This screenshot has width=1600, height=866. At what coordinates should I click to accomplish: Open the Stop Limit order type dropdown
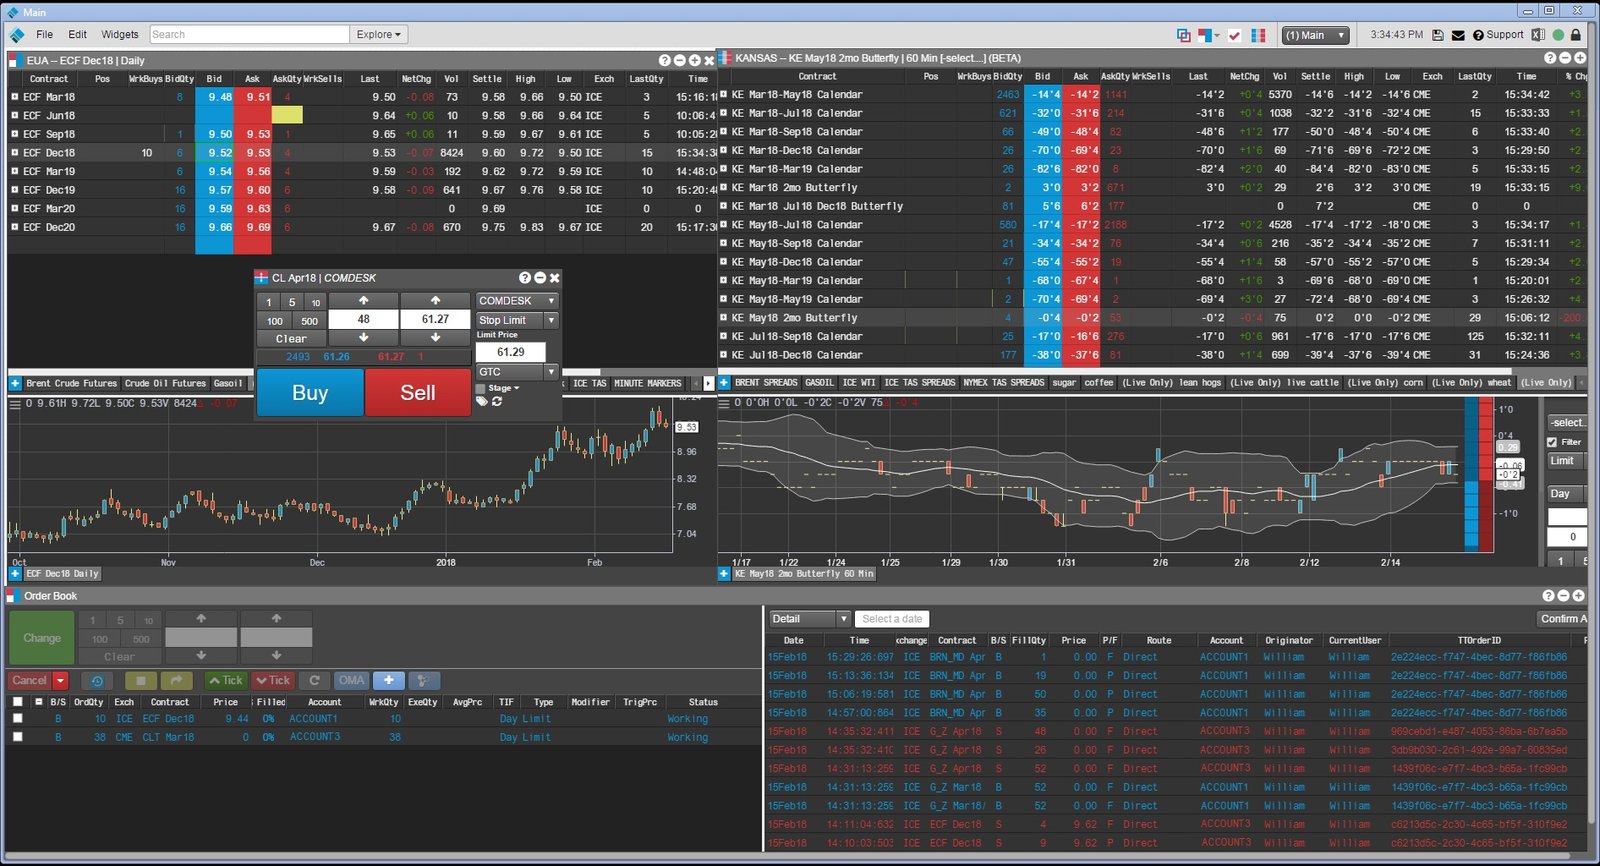(x=551, y=320)
